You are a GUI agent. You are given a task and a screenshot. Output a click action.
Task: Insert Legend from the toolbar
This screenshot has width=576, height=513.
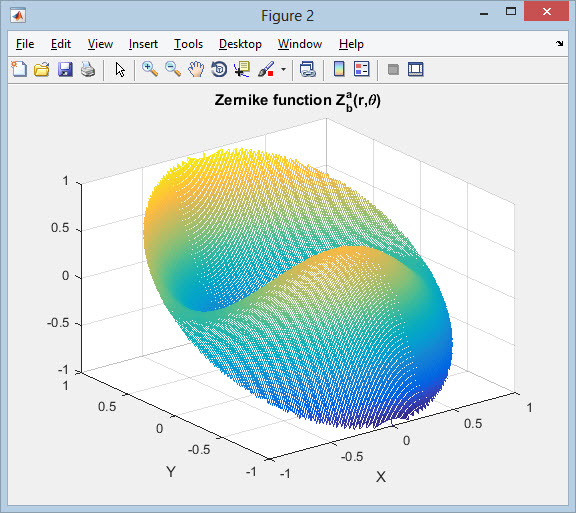[x=361, y=69]
